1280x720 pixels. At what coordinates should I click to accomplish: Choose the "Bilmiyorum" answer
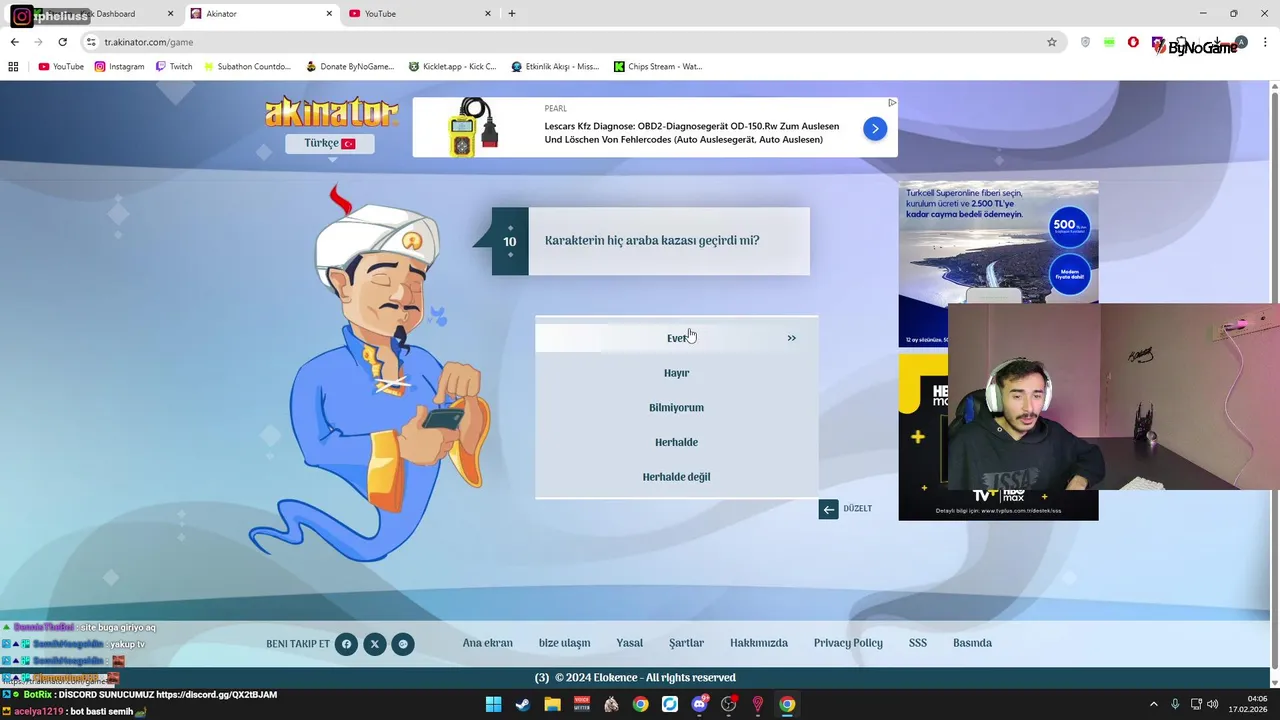point(676,407)
